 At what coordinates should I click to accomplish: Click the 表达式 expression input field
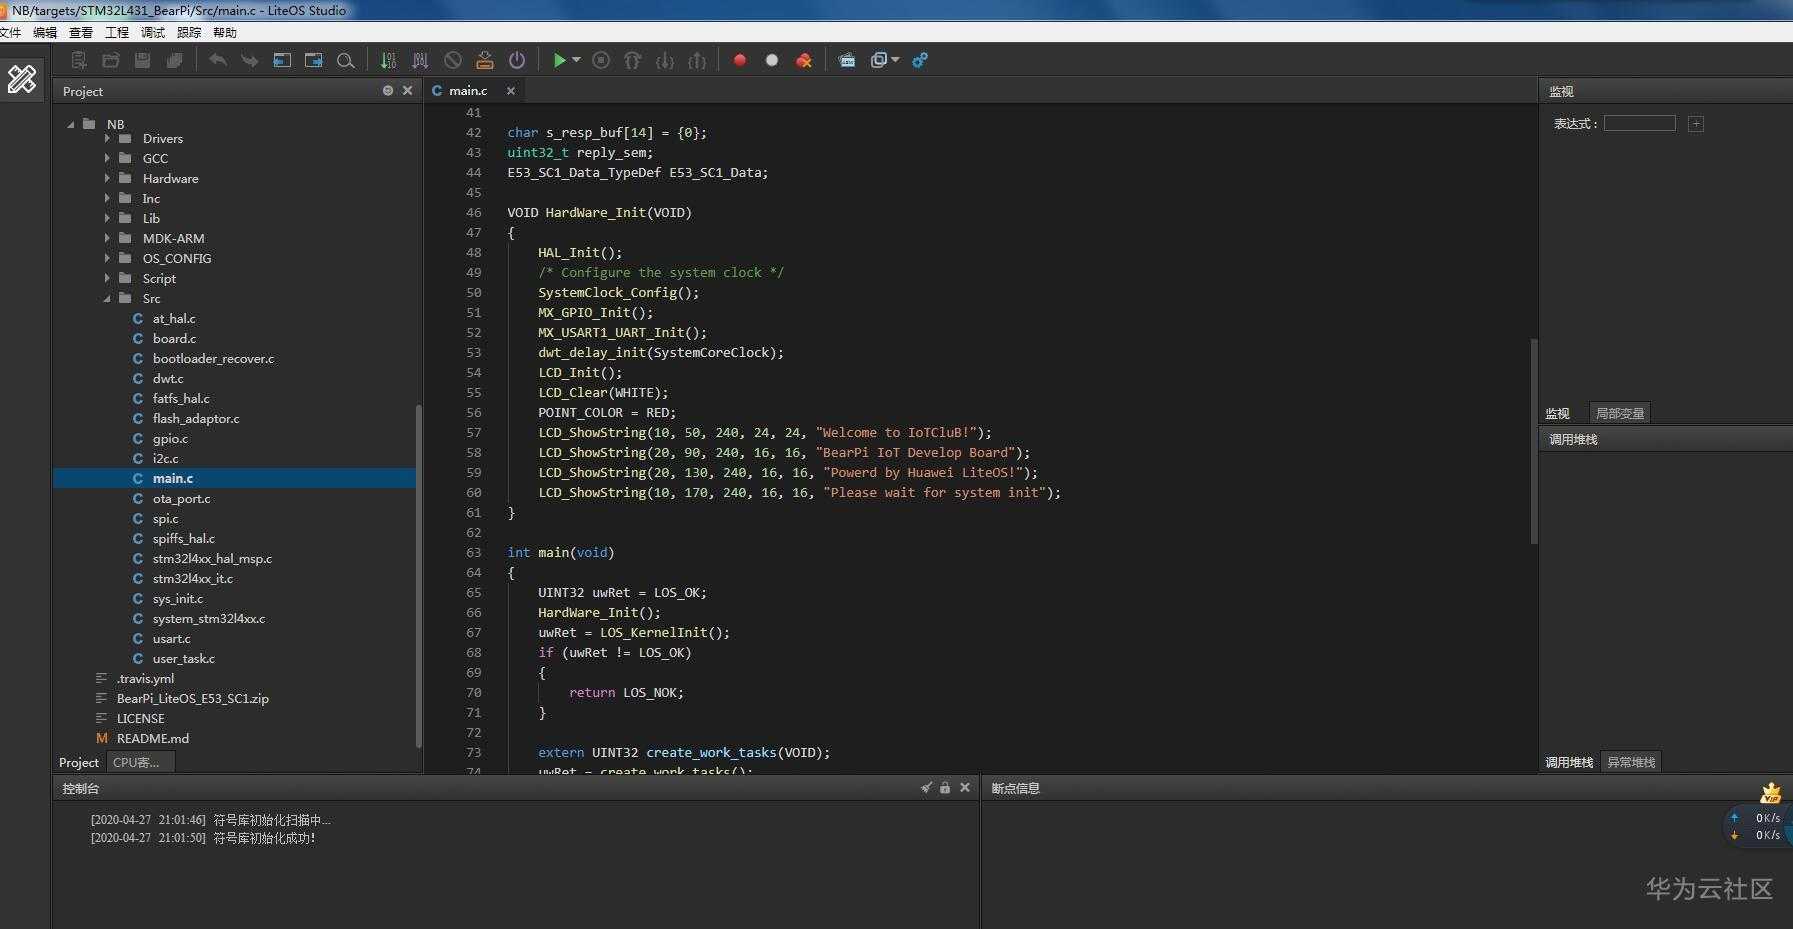pyautogui.click(x=1639, y=123)
